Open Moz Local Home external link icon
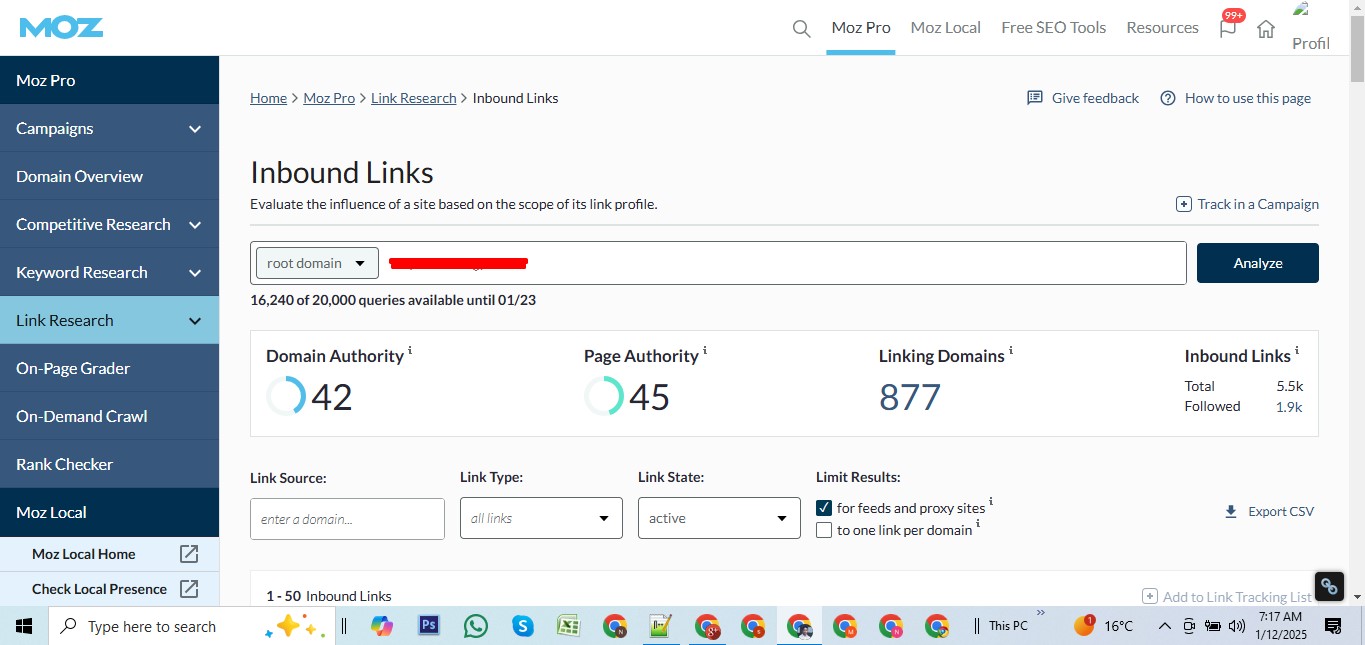 189,554
